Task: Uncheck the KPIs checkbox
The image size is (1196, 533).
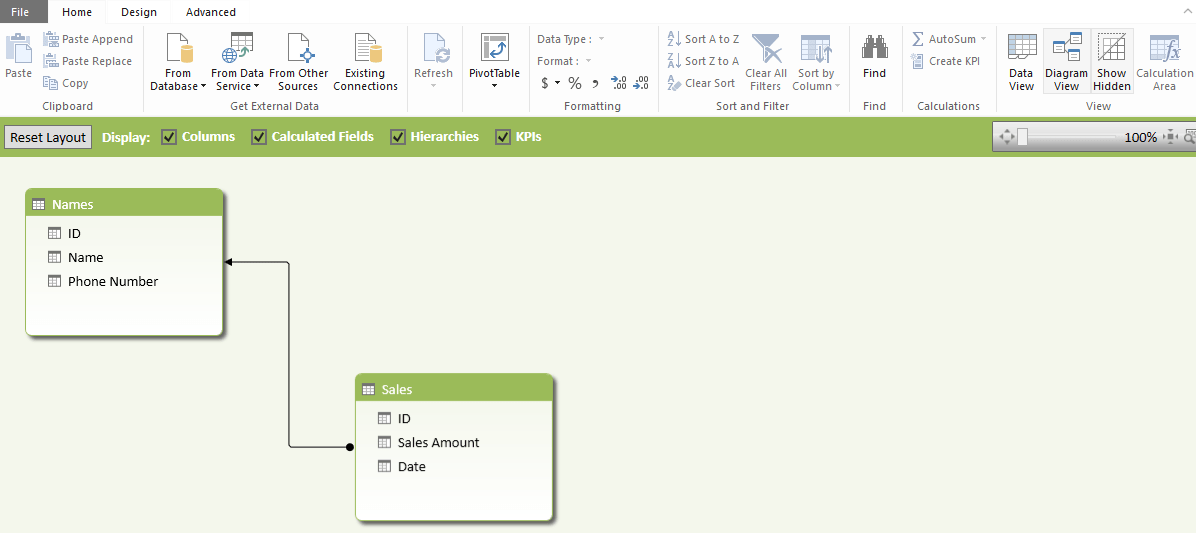Action: (503, 137)
